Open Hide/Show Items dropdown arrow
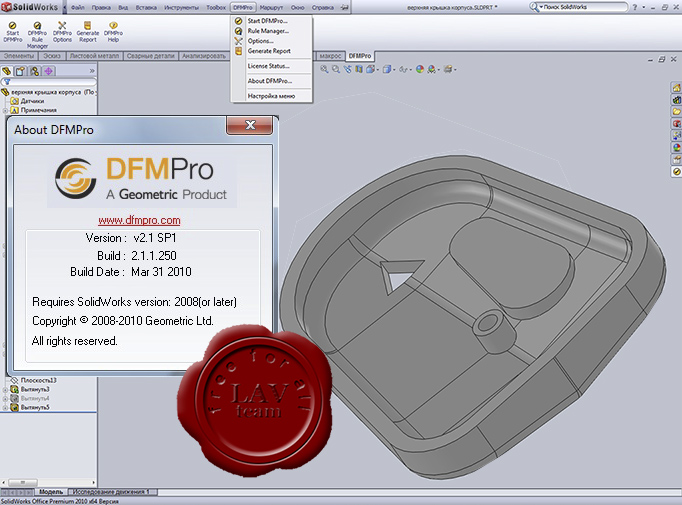This screenshot has height=505, width=682. point(410,70)
